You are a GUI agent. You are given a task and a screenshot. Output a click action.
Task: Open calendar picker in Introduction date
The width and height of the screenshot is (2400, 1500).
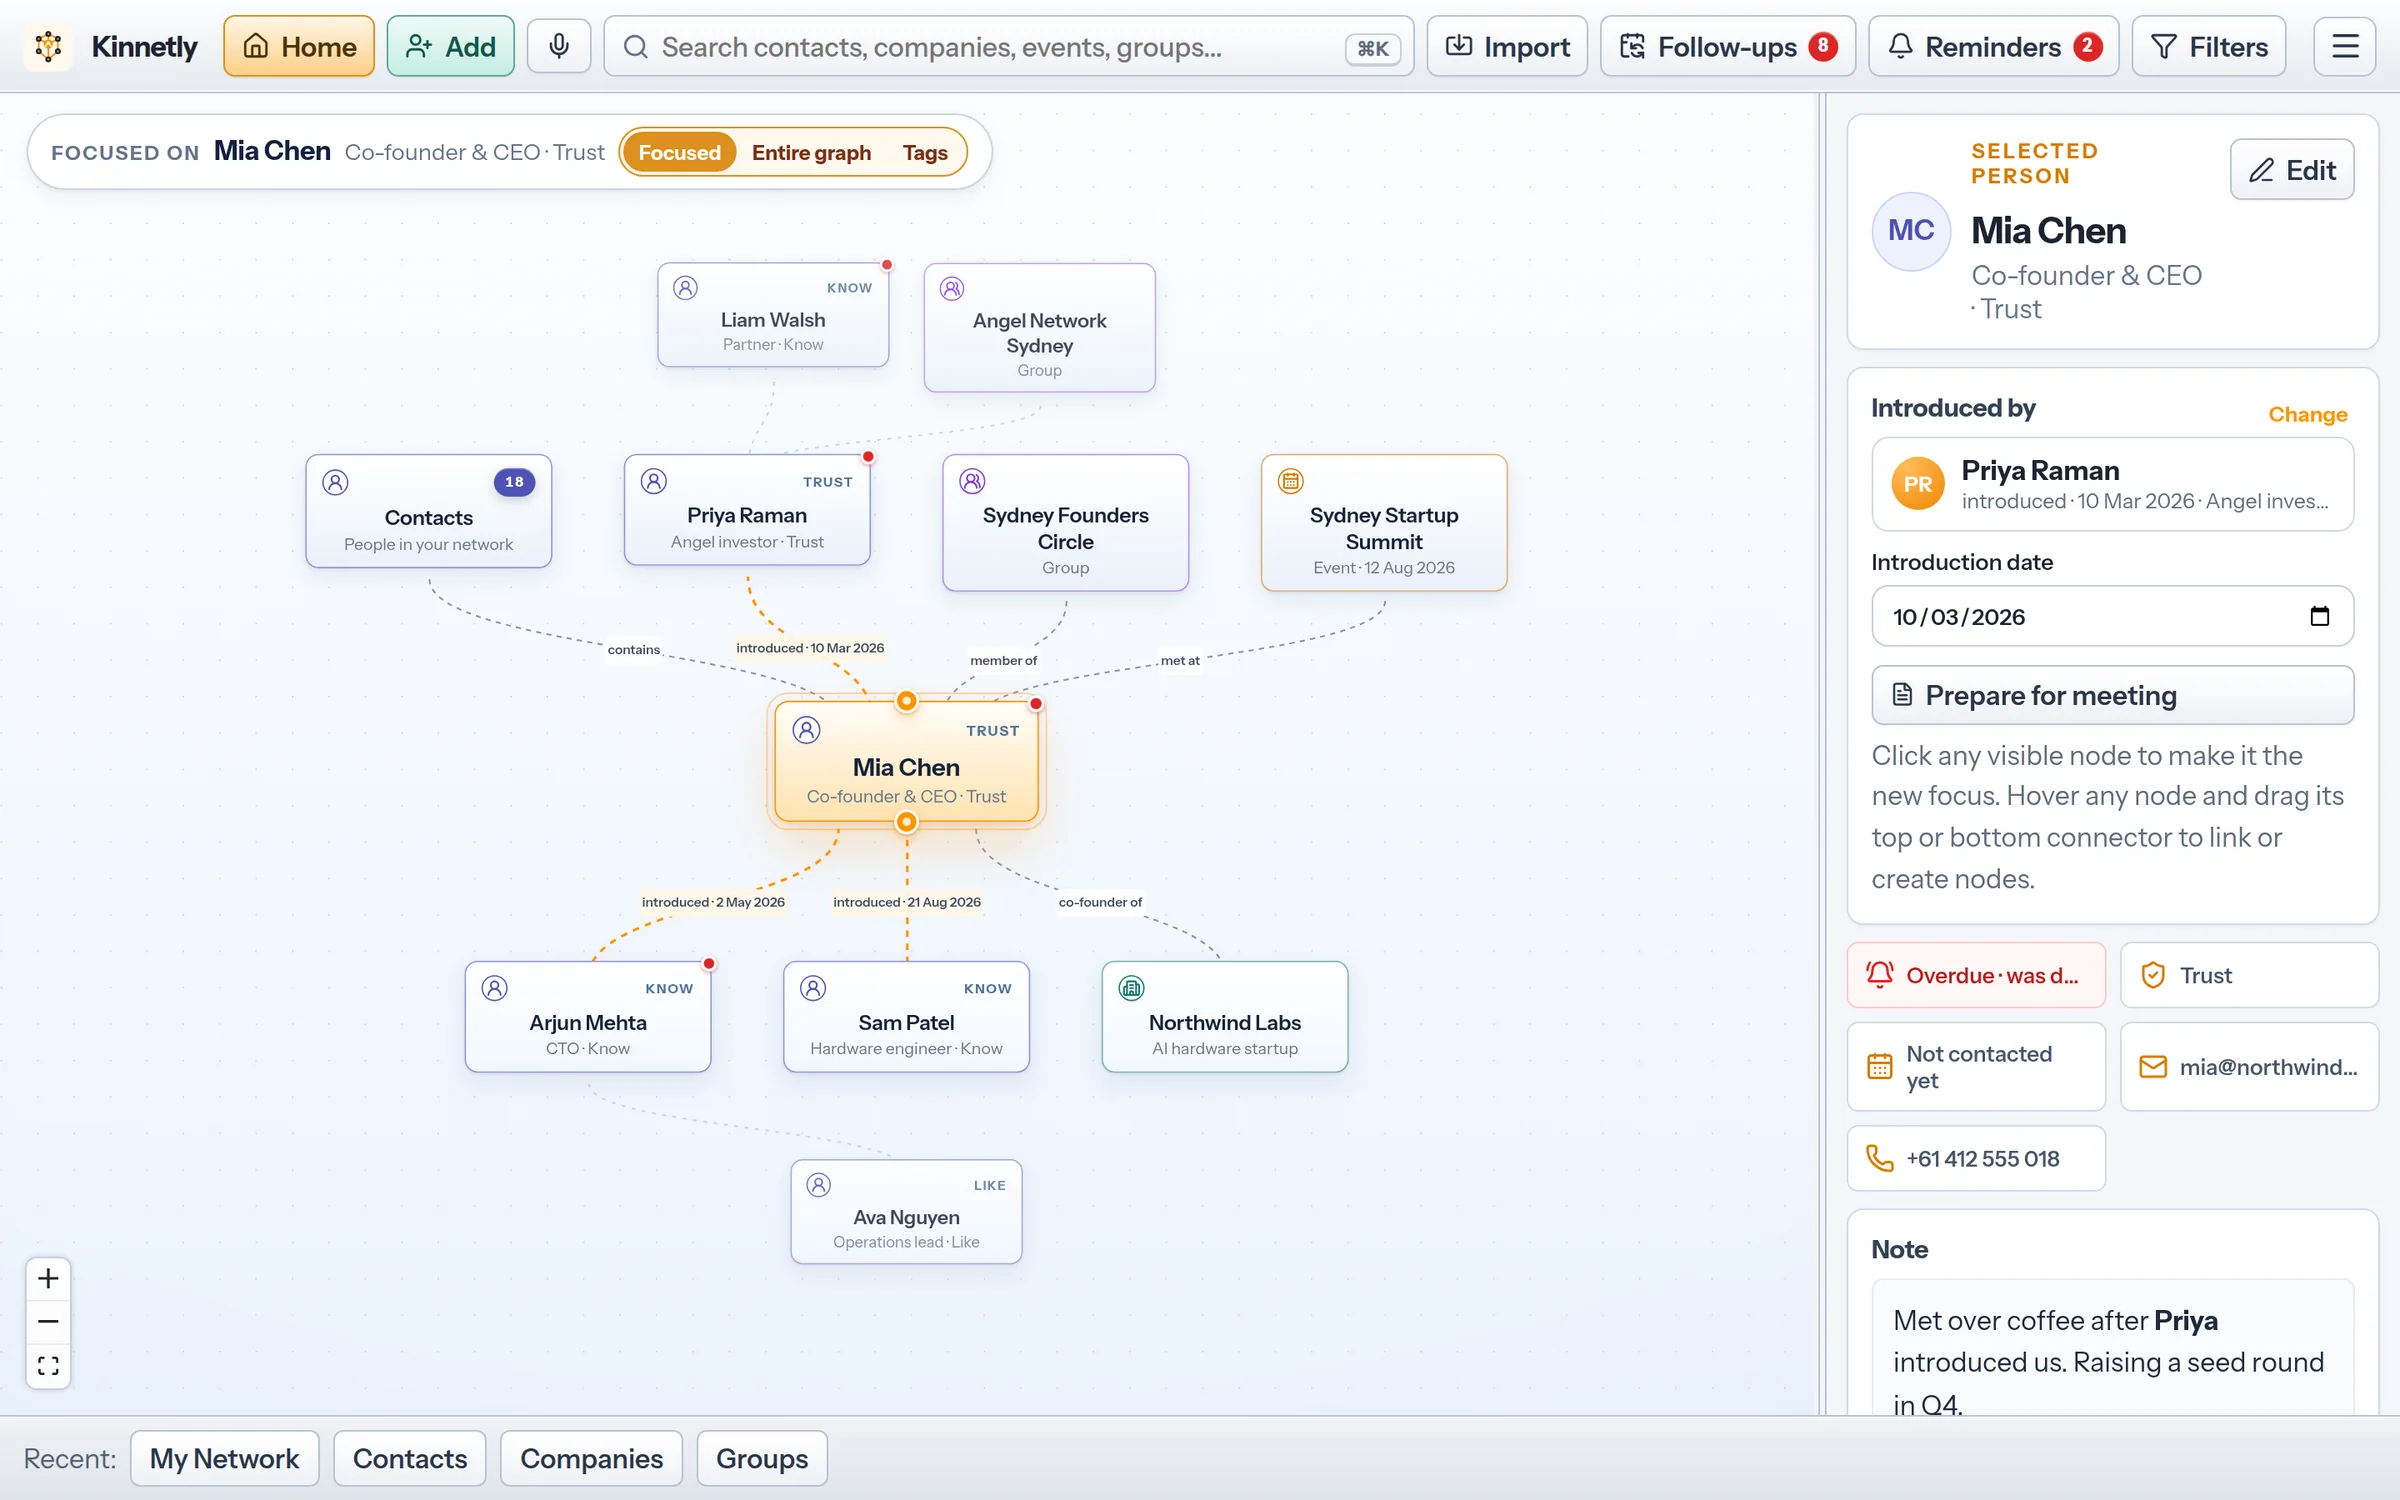(x=2320, y=616)
